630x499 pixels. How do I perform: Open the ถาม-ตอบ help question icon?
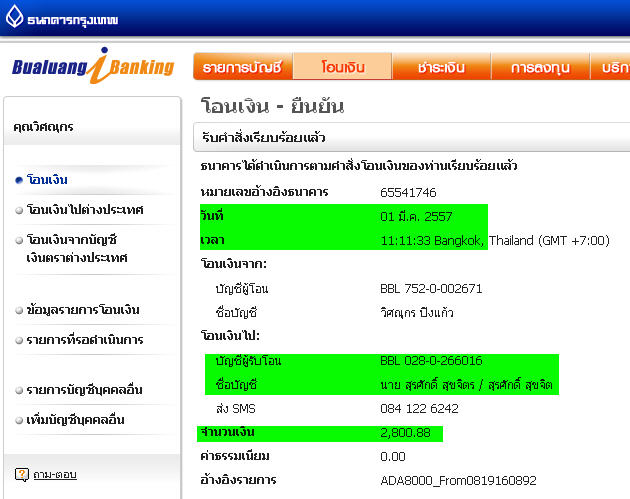point(22,474)
